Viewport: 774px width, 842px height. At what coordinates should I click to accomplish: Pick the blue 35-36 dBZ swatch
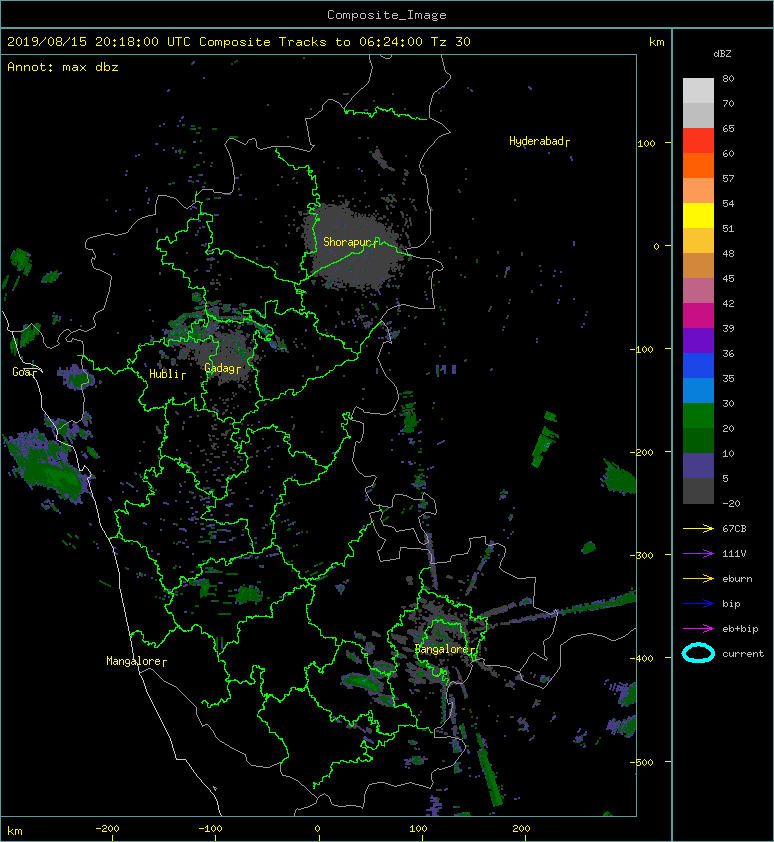coord(698,365)
